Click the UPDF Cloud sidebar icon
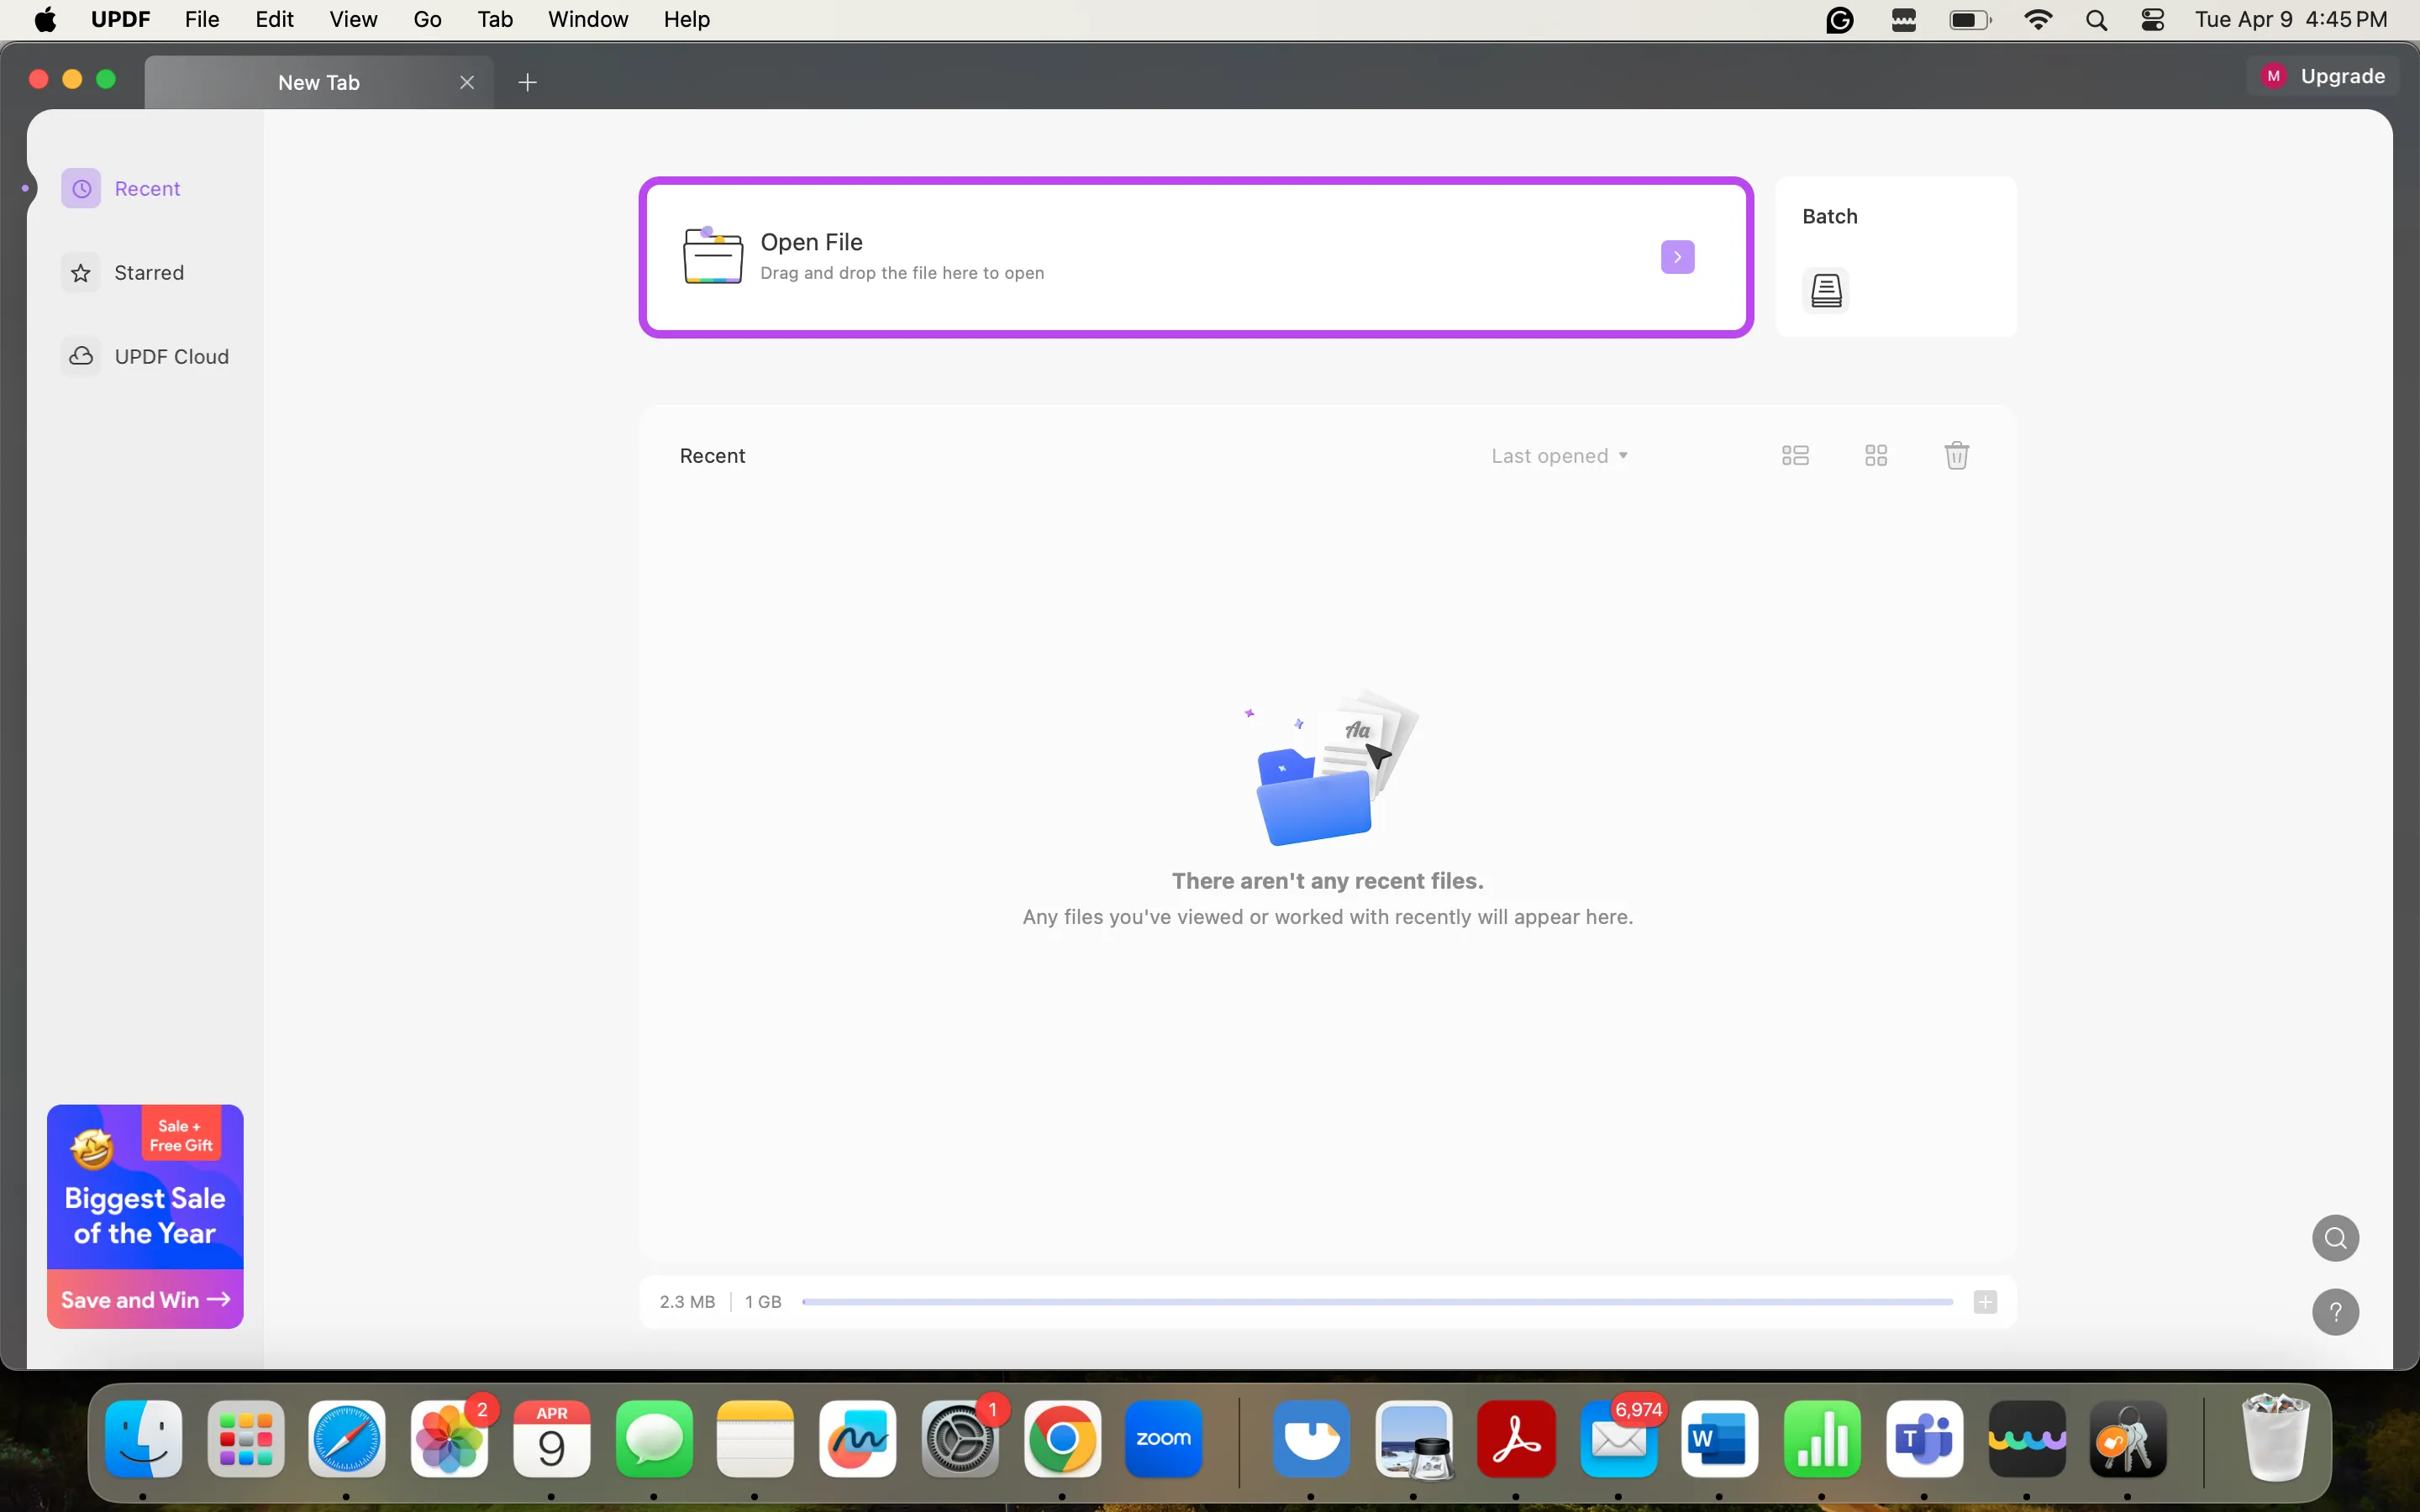Viewport: 2420px width, 1512px height. [x=81, y=356]
